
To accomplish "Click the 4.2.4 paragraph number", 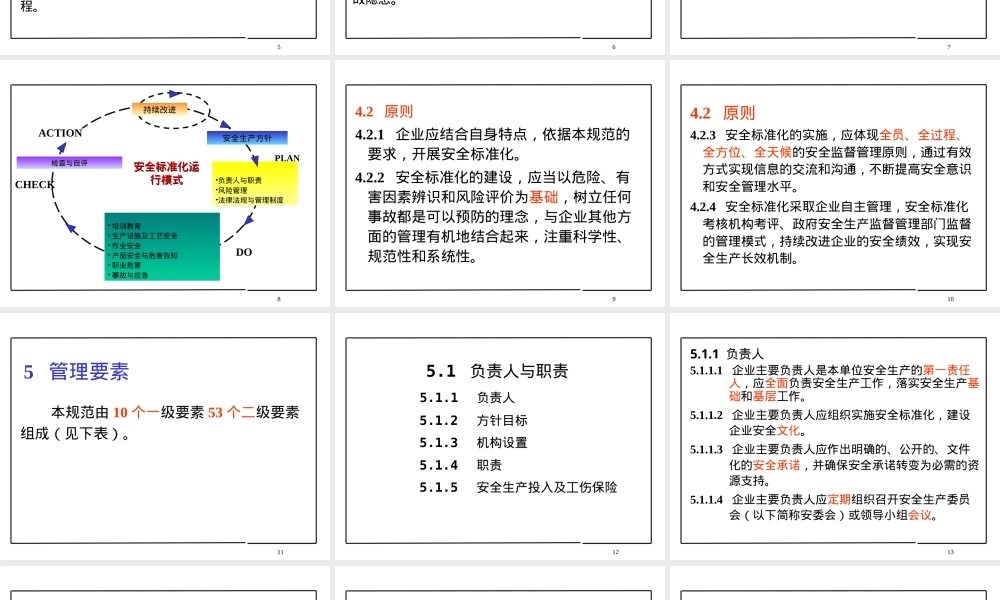I will (703, 207).
